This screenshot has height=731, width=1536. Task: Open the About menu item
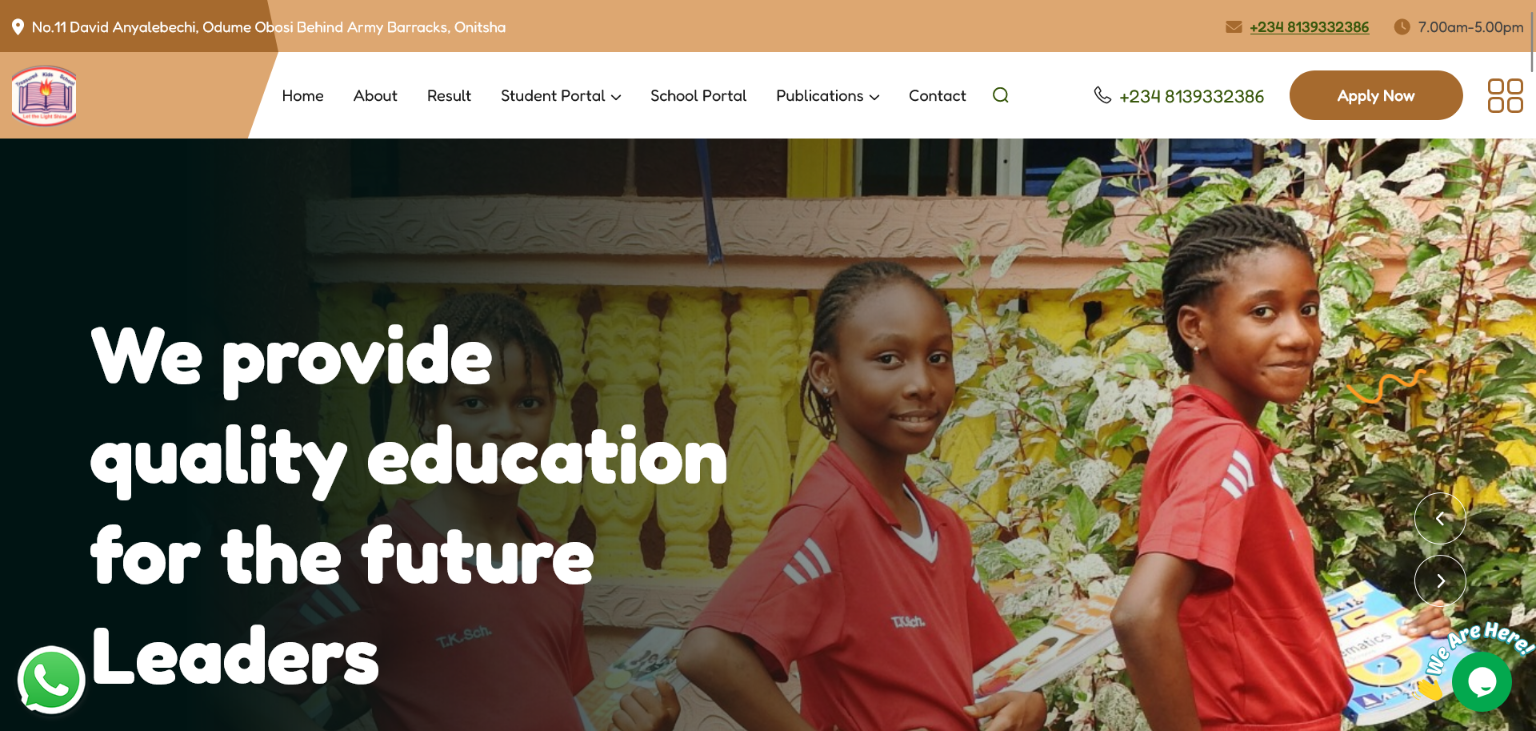(x=375, y=96)
